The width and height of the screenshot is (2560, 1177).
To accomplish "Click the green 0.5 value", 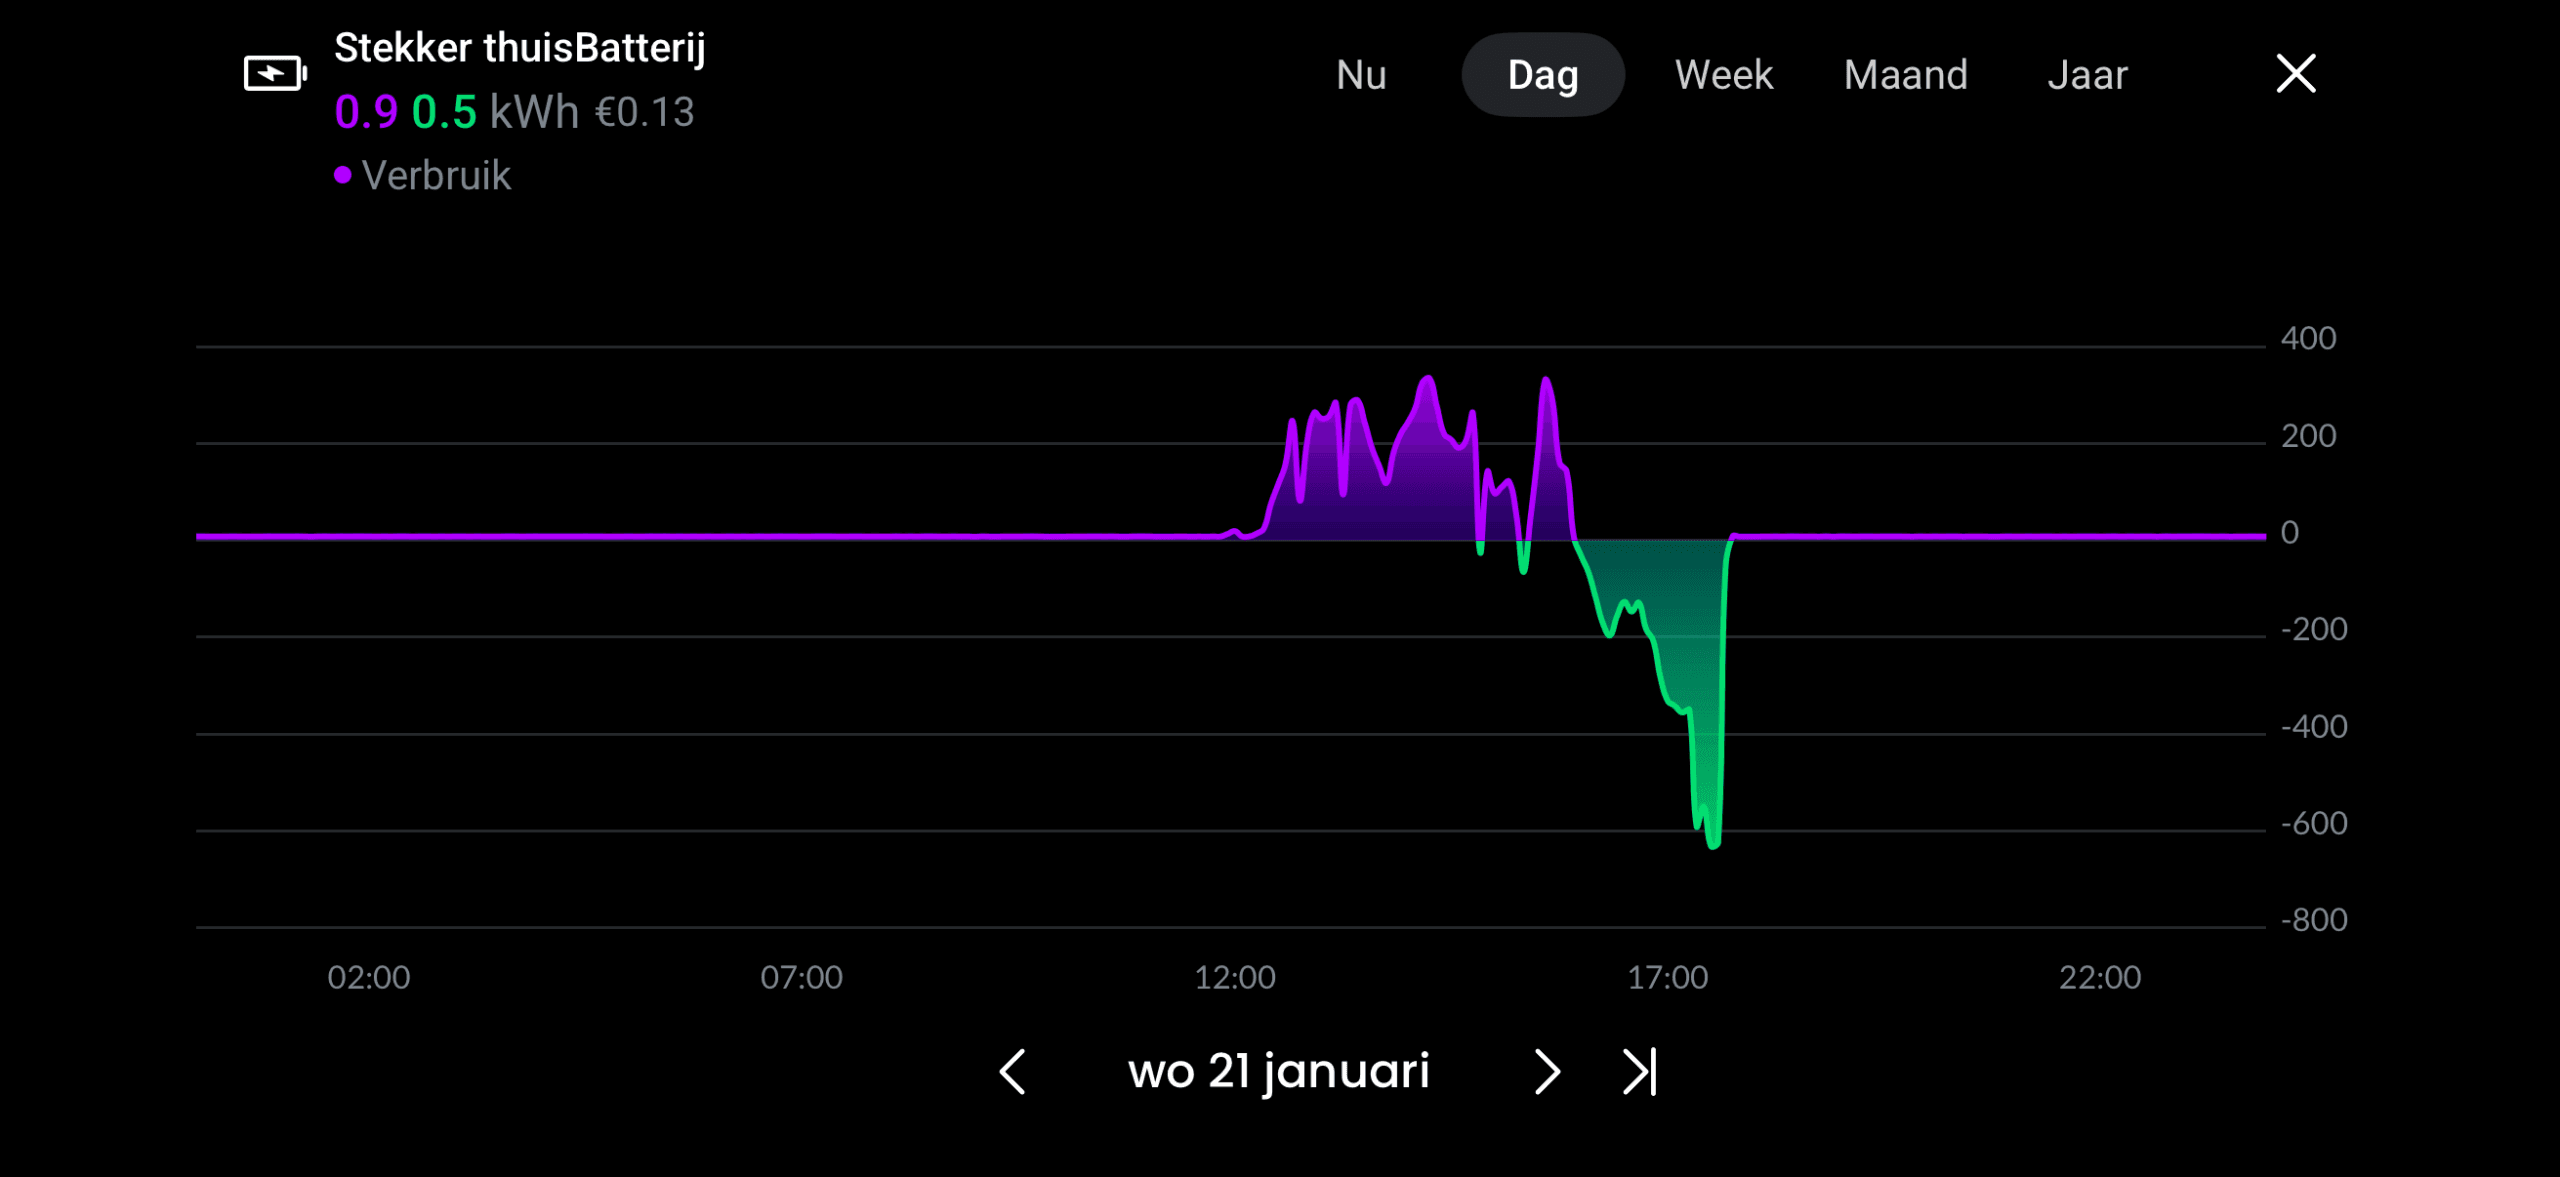I will click(x=444, y=112).
